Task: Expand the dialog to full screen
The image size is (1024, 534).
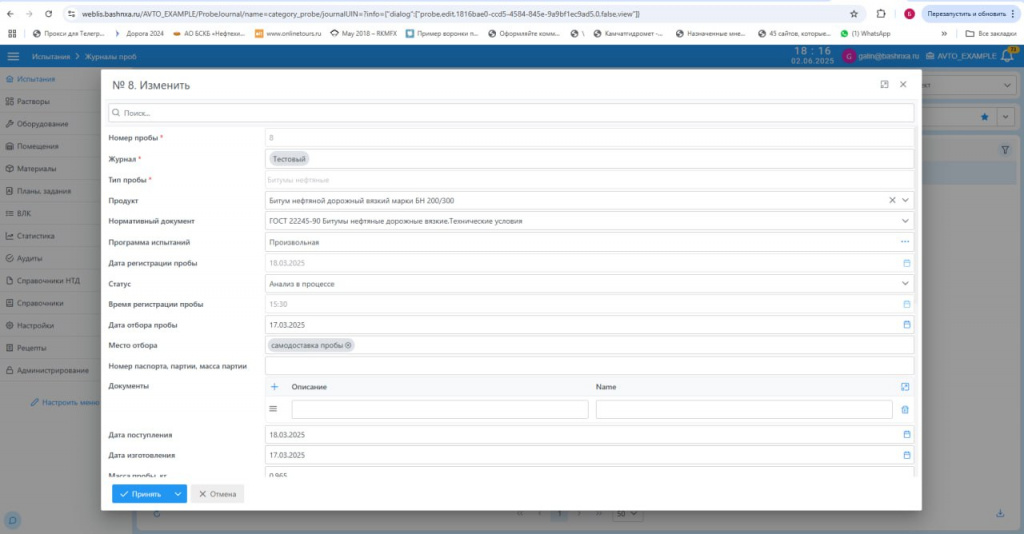Action: pos(884,84)
